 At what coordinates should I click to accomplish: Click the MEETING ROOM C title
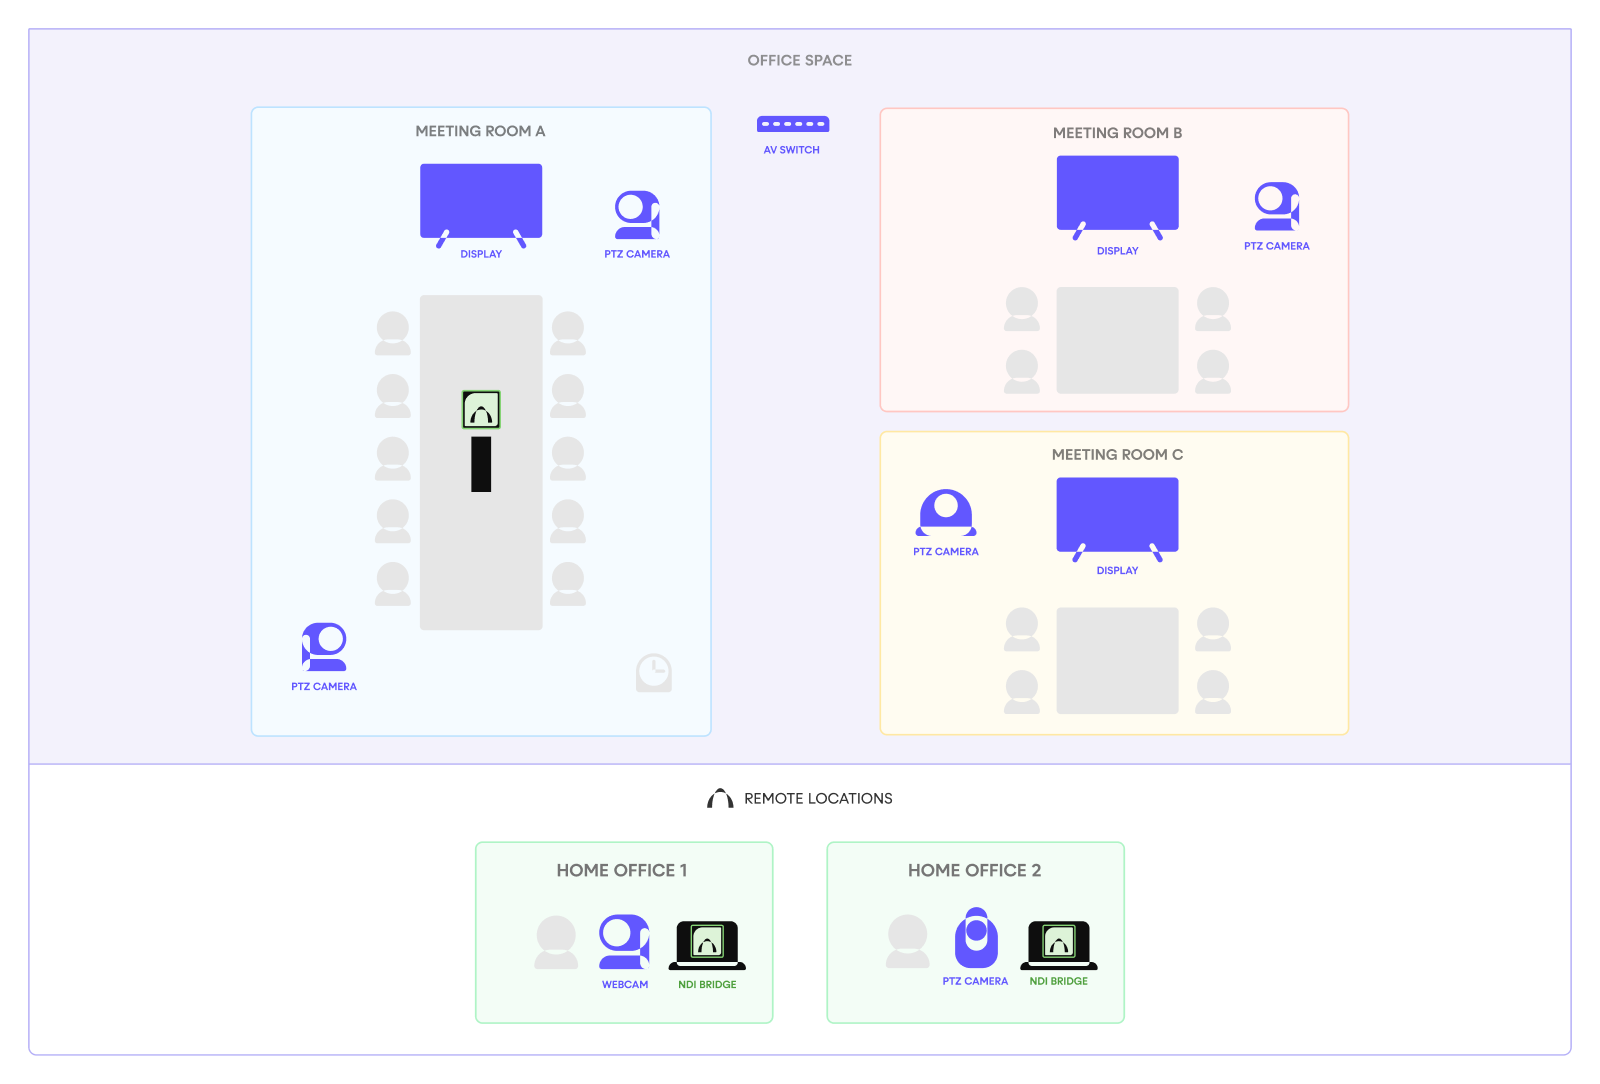[1118, 455]
